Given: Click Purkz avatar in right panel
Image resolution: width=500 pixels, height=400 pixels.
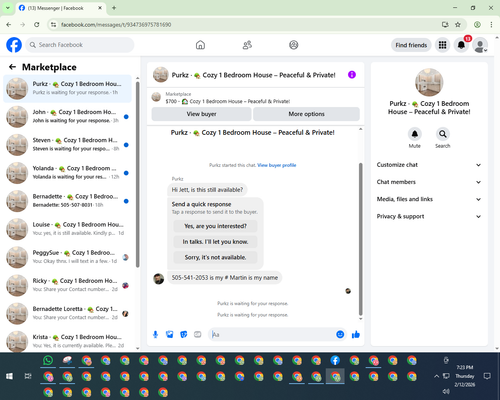Looking at the screenshot, I should click(429, 82).
